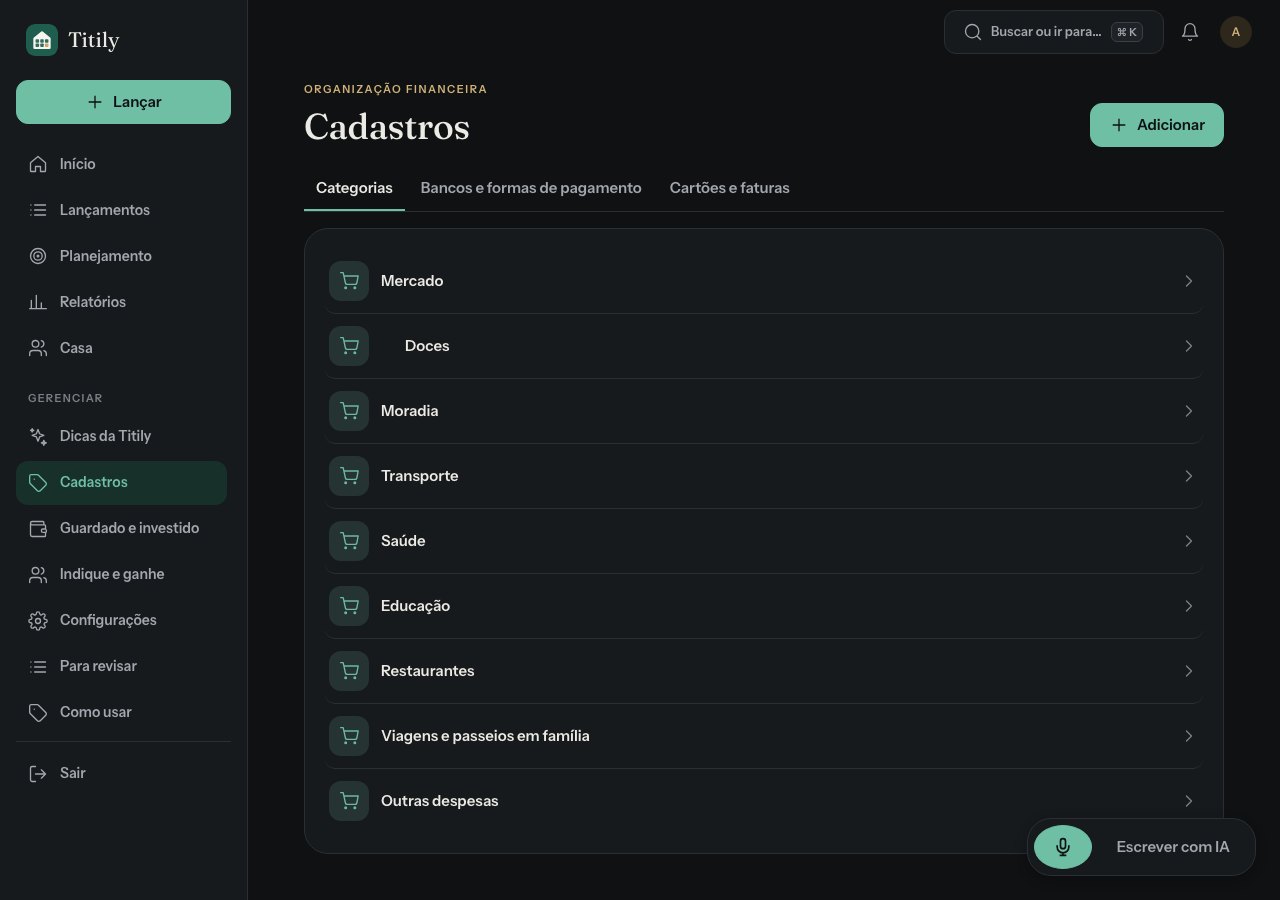Switch to Cartões e faturas tab
1280x900 pixels.
(730, 188)
